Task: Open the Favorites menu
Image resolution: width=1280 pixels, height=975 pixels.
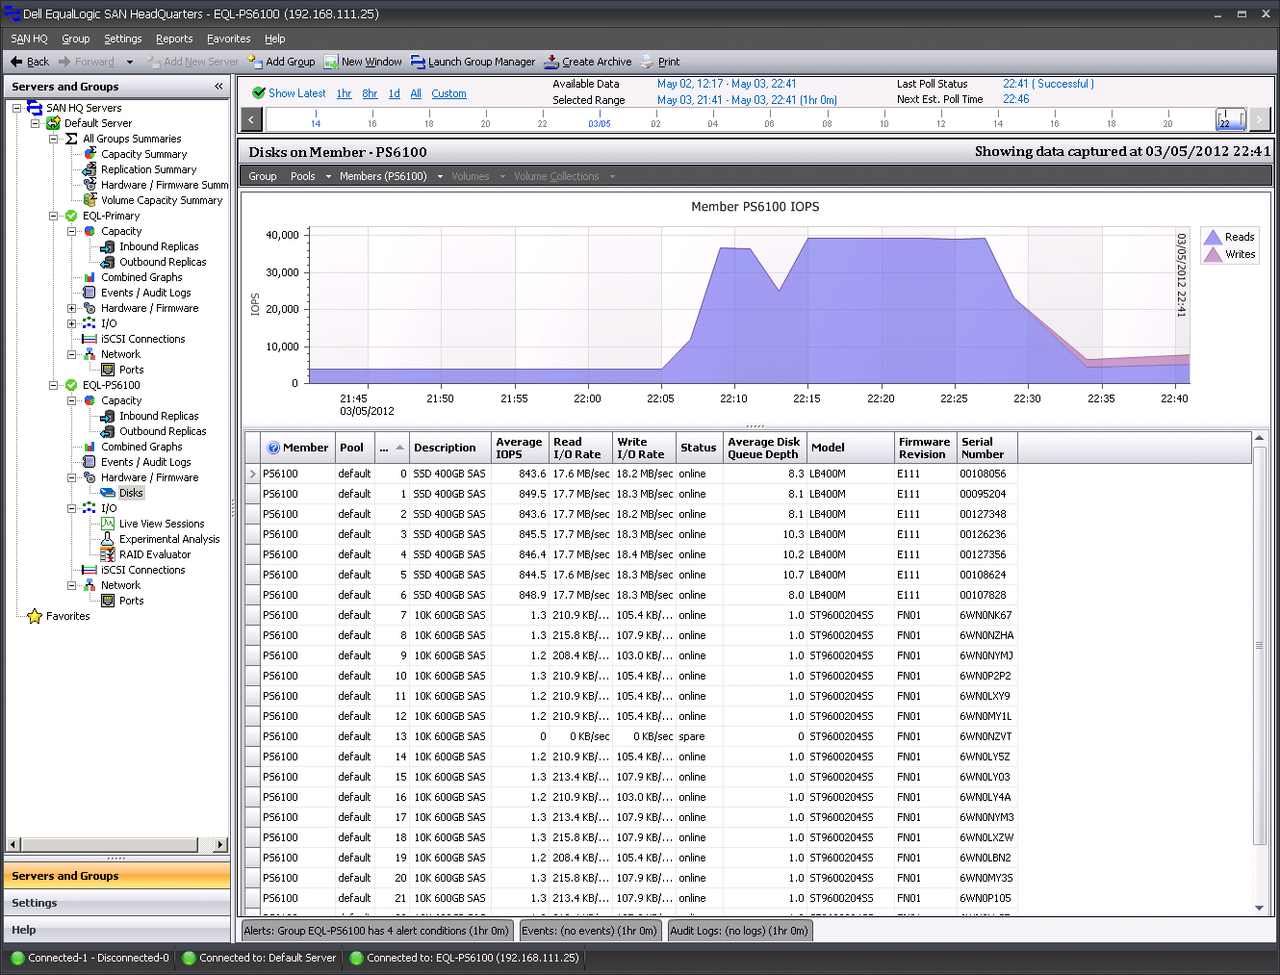Action: [x=229, y=39]
